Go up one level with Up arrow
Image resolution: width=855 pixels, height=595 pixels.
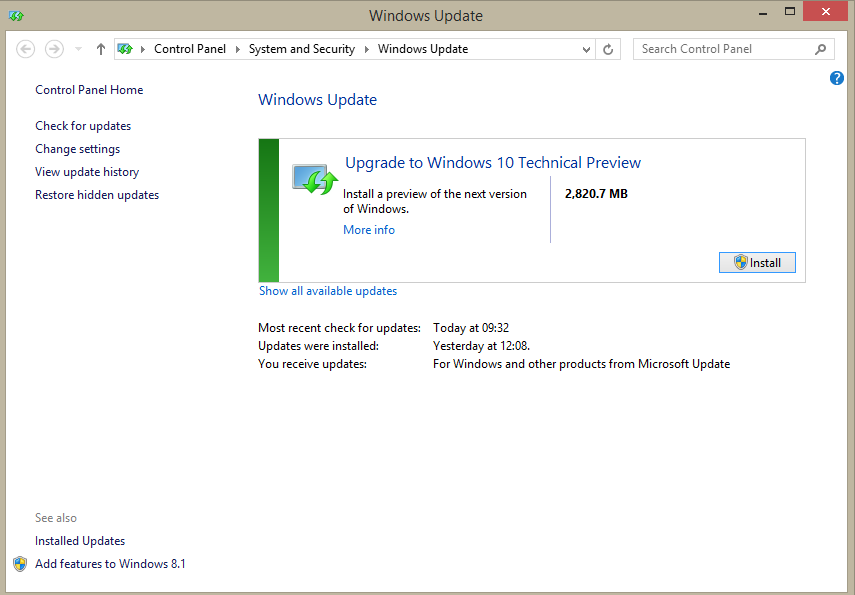click(100, 49)
